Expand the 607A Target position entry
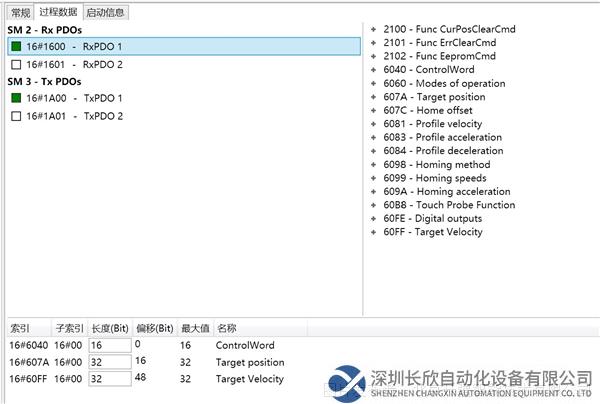Image resolution: width=600 pixels, height=404 pixels. point(374,97)
